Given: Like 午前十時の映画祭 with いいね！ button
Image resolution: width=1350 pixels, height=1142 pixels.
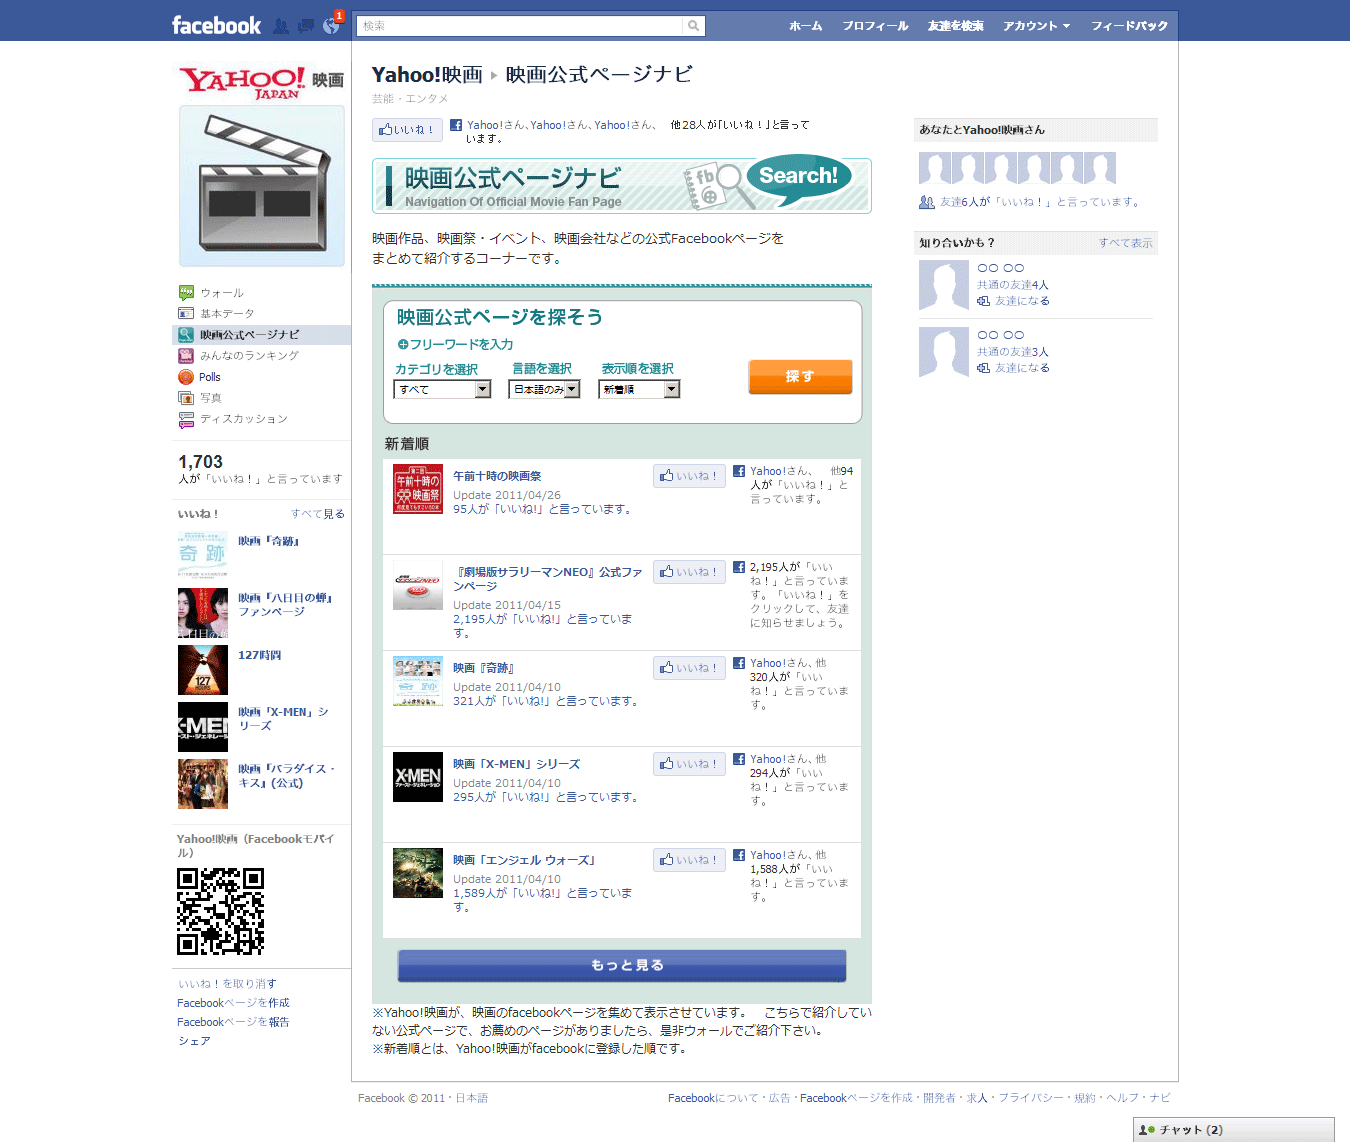Looking at the screenshot, I should pos(689,476).
